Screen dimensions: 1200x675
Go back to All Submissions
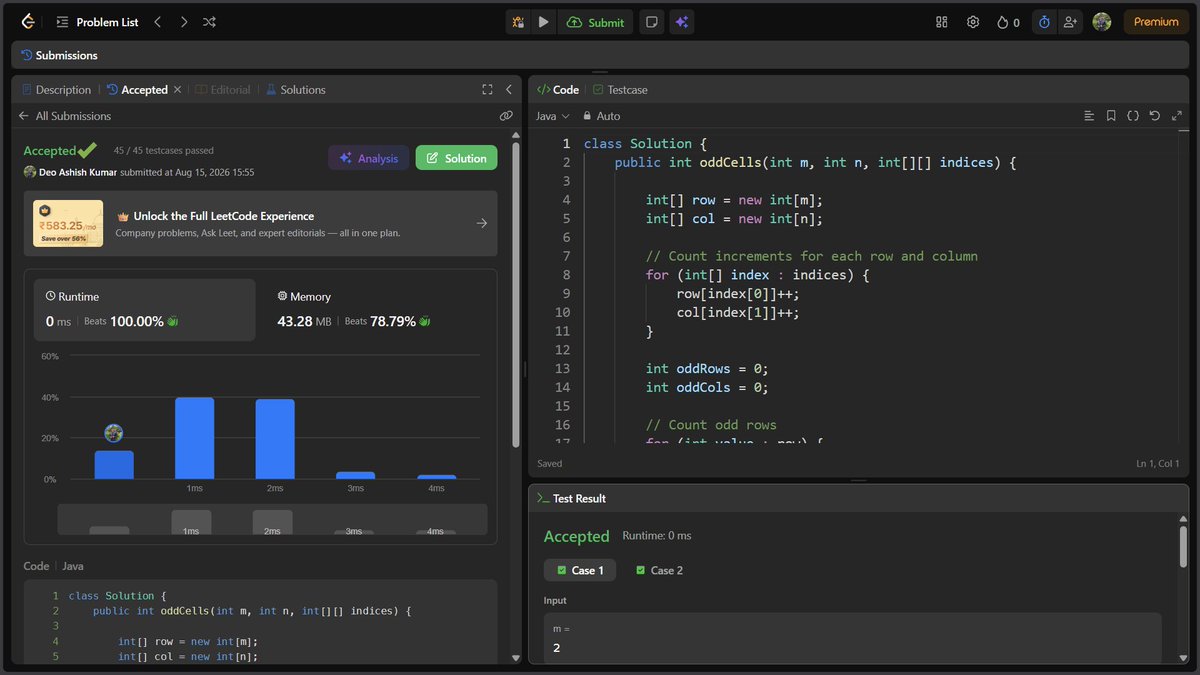pos(64,116)
